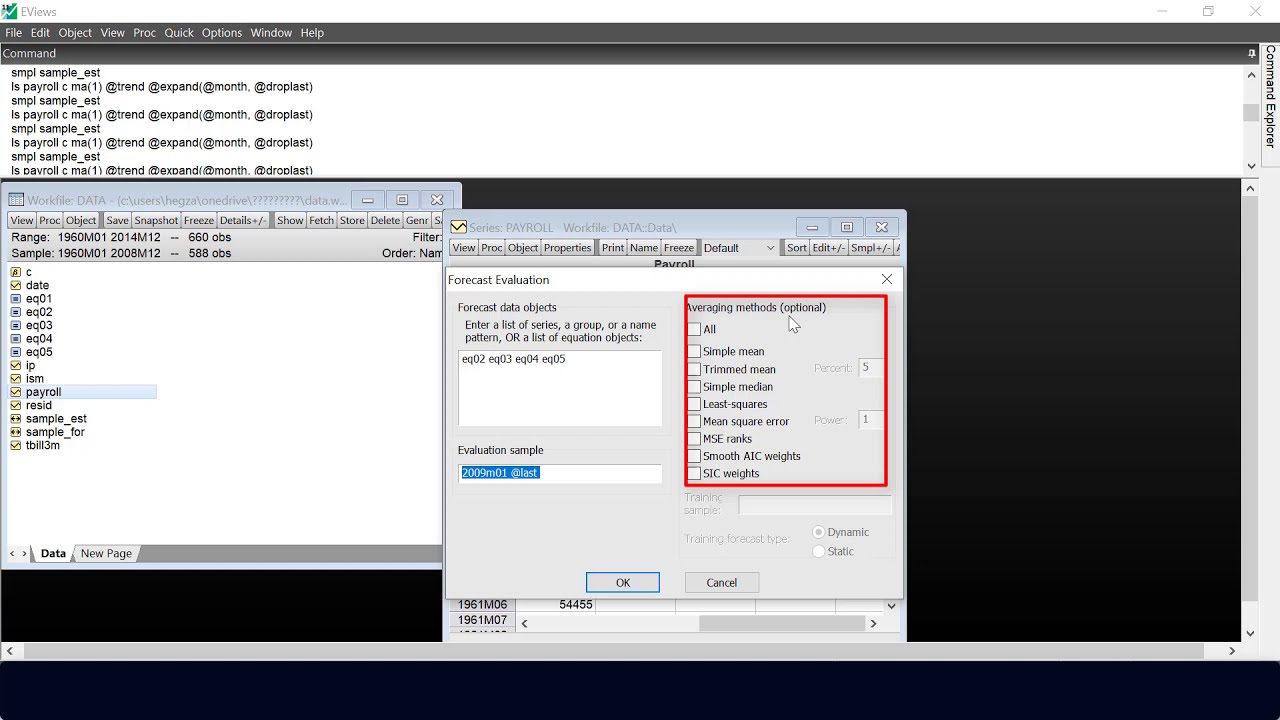Select the sample_for sample object icon

pos(16,432)
